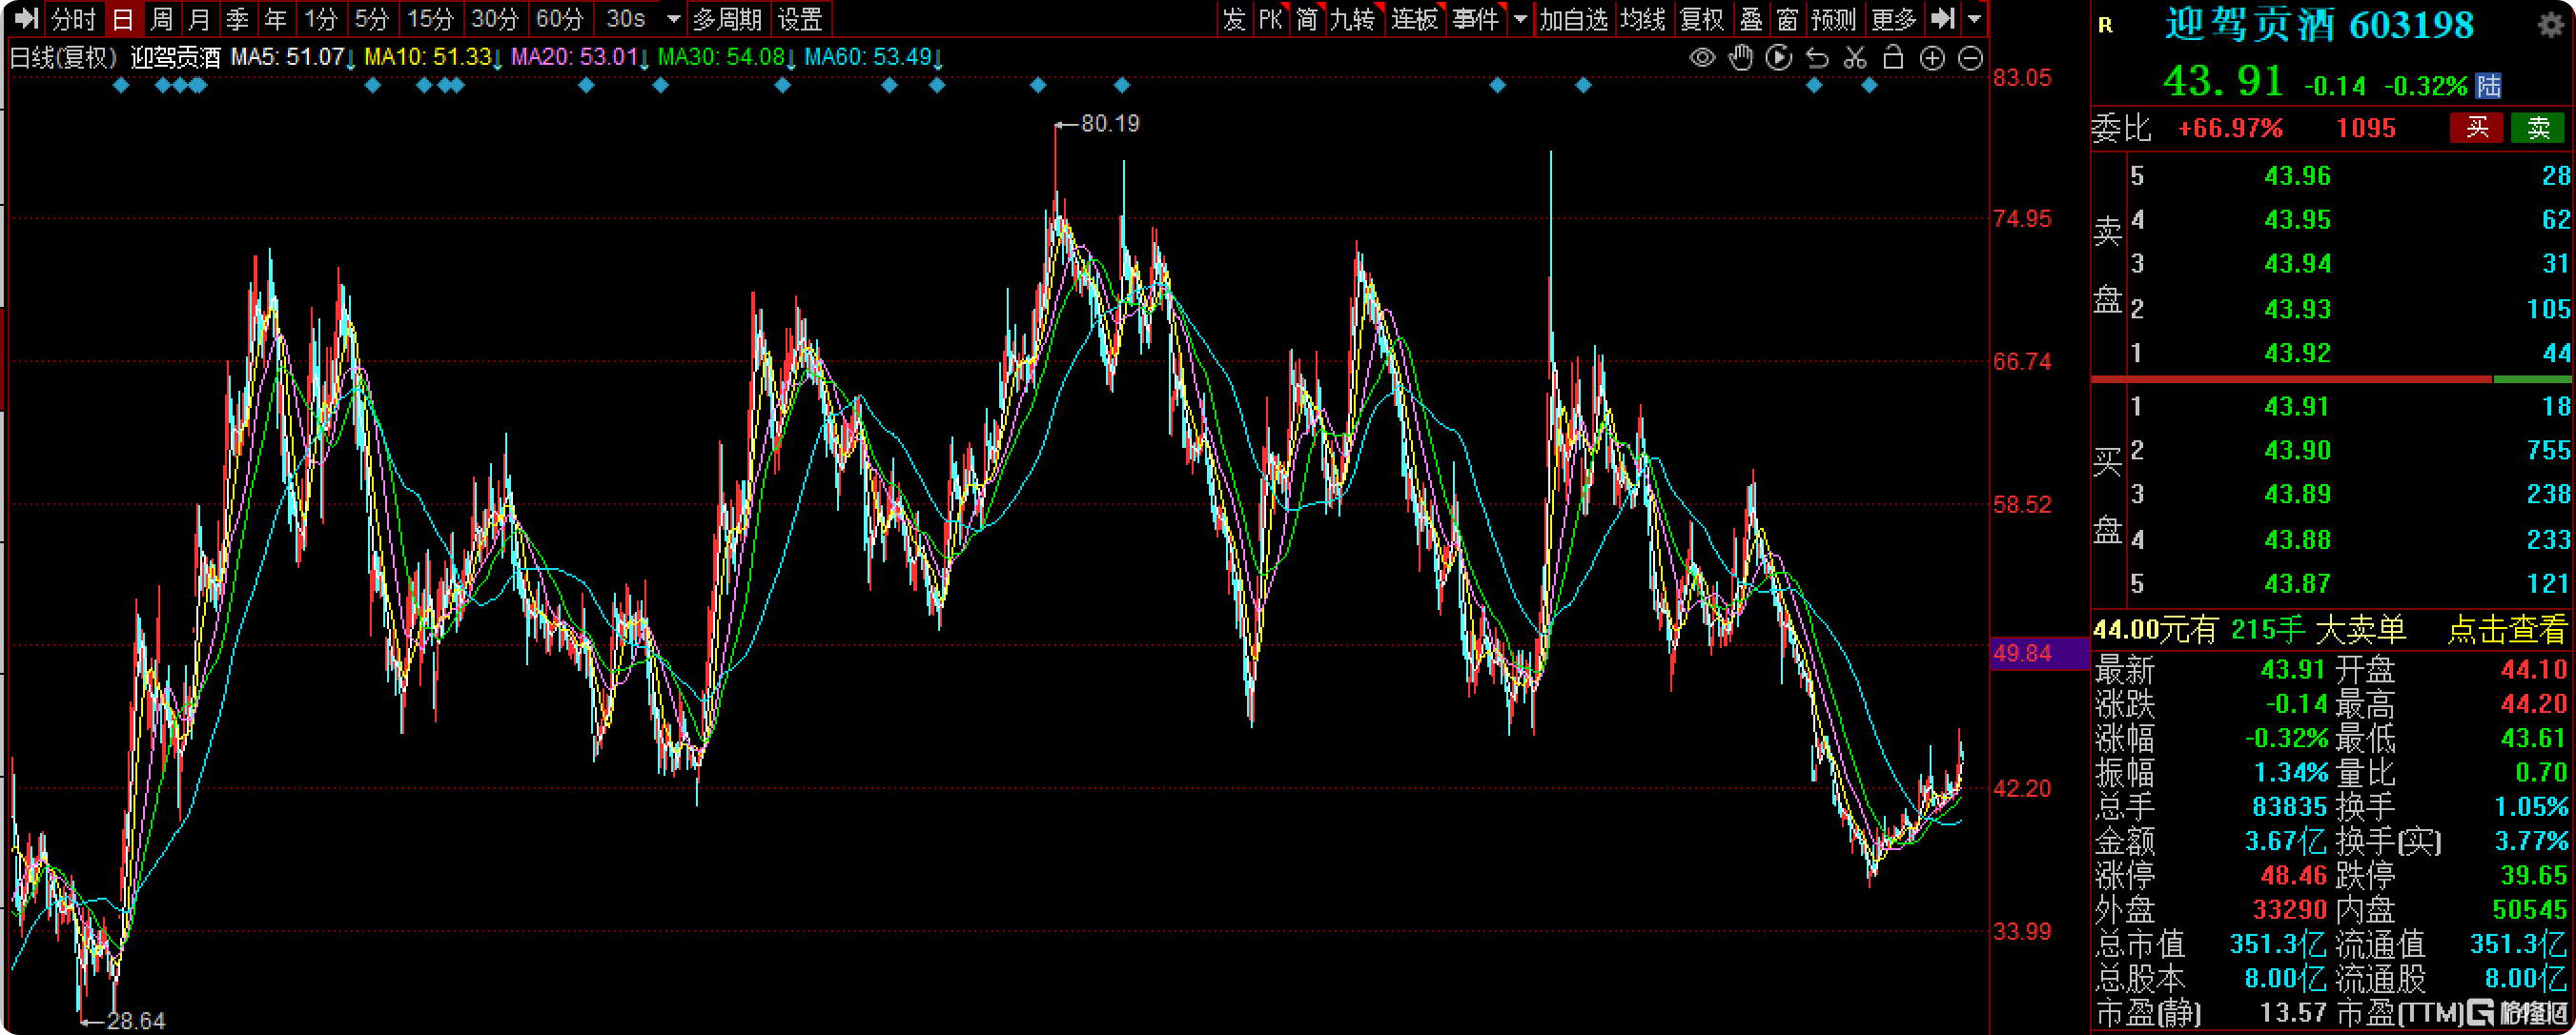Click stock title 迎驾贡酒 603198

[x=2319, y=25]
